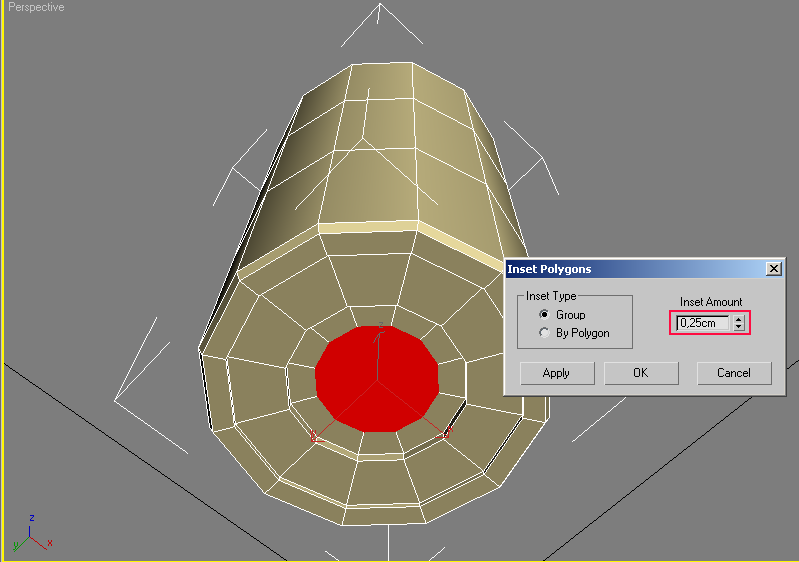Click the Apply button
This screenshot has height=562, width=799.
557,373
